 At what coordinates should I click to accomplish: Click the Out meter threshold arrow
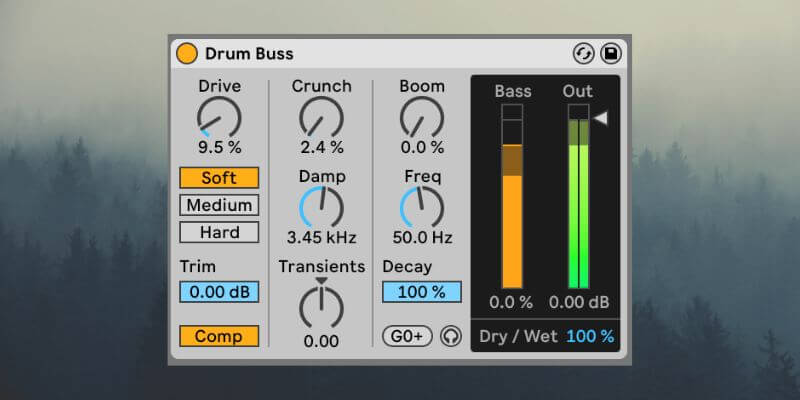[601, 119]
